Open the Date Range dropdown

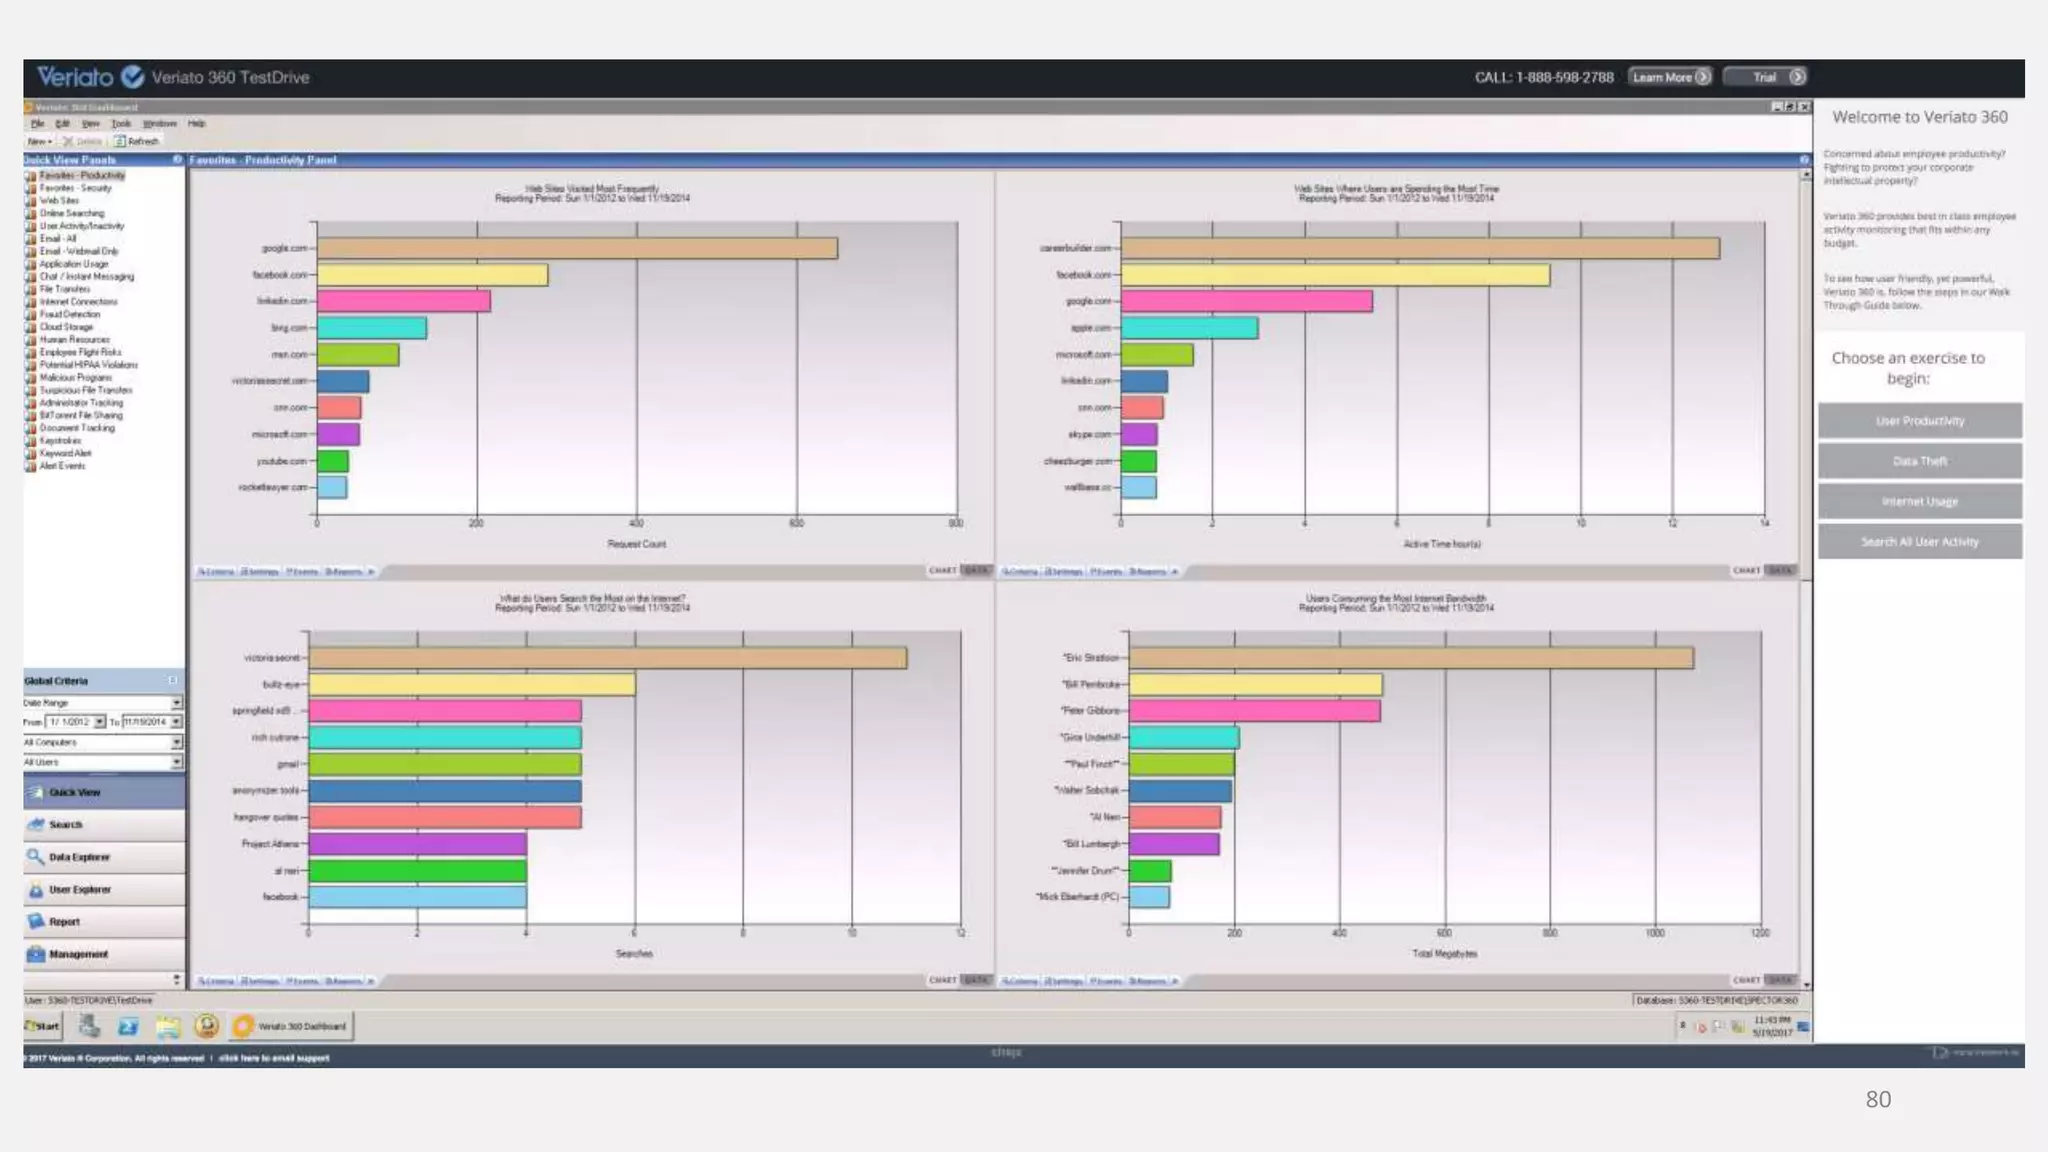pyautogui.click(x=176, y=703)
